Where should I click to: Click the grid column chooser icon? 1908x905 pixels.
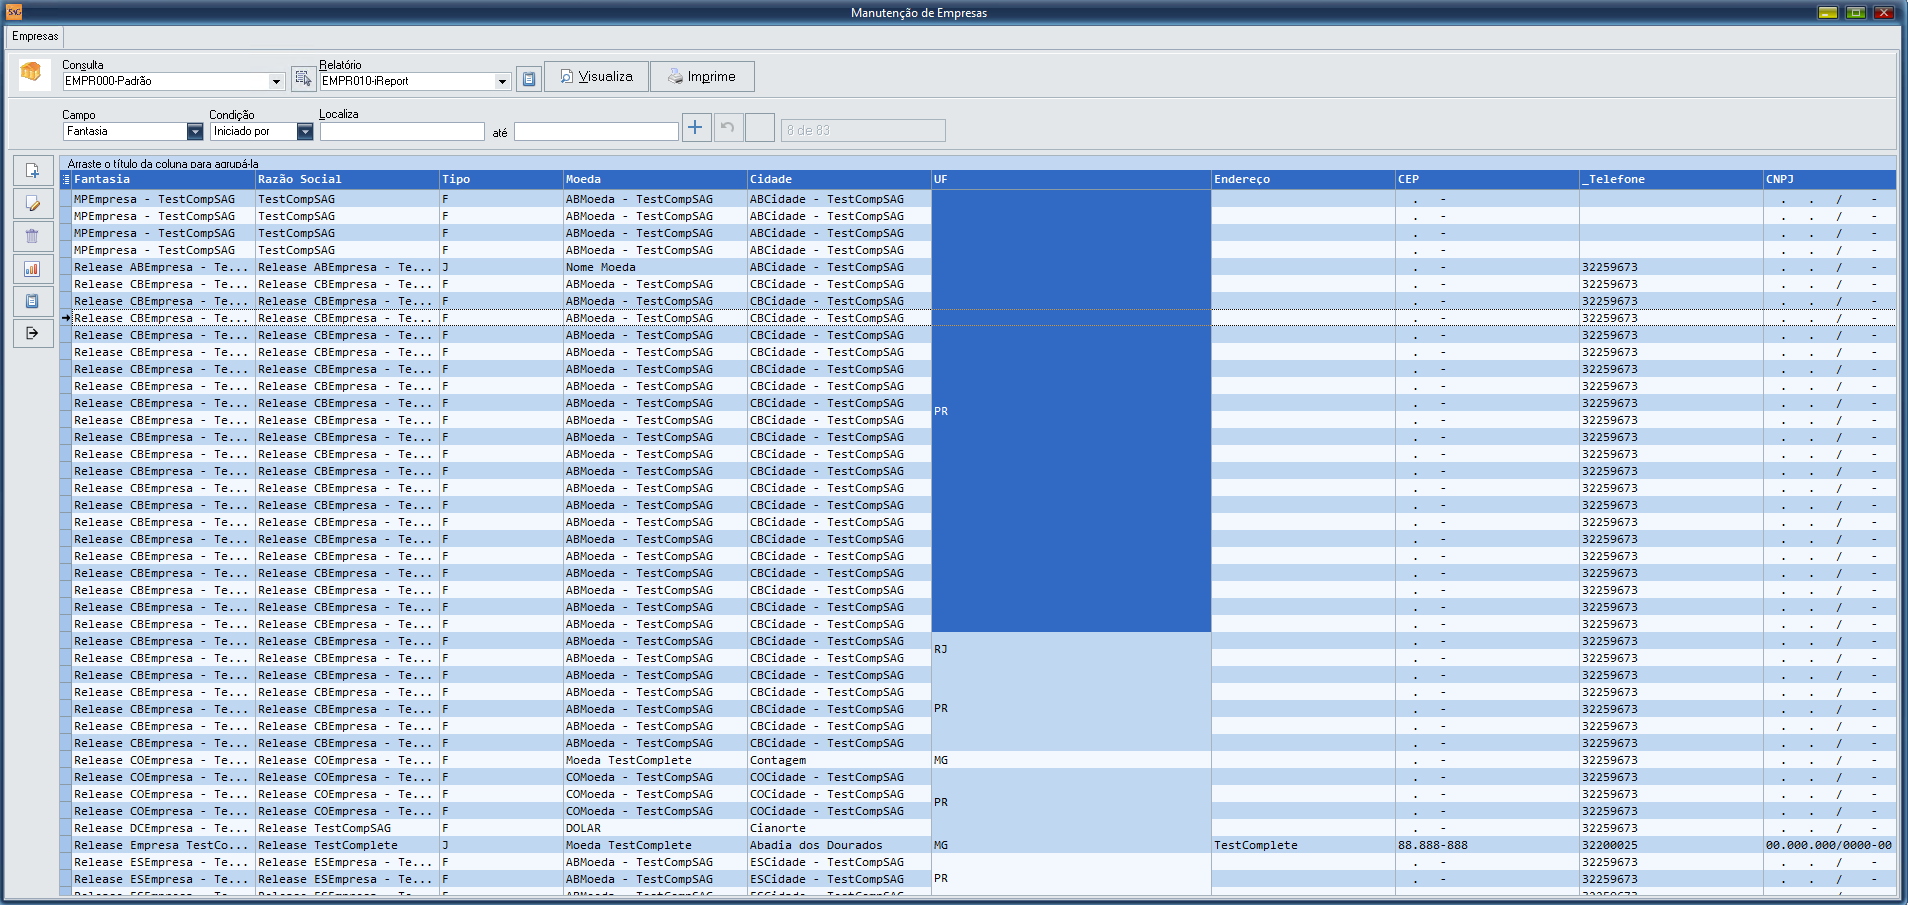[66, 180]
